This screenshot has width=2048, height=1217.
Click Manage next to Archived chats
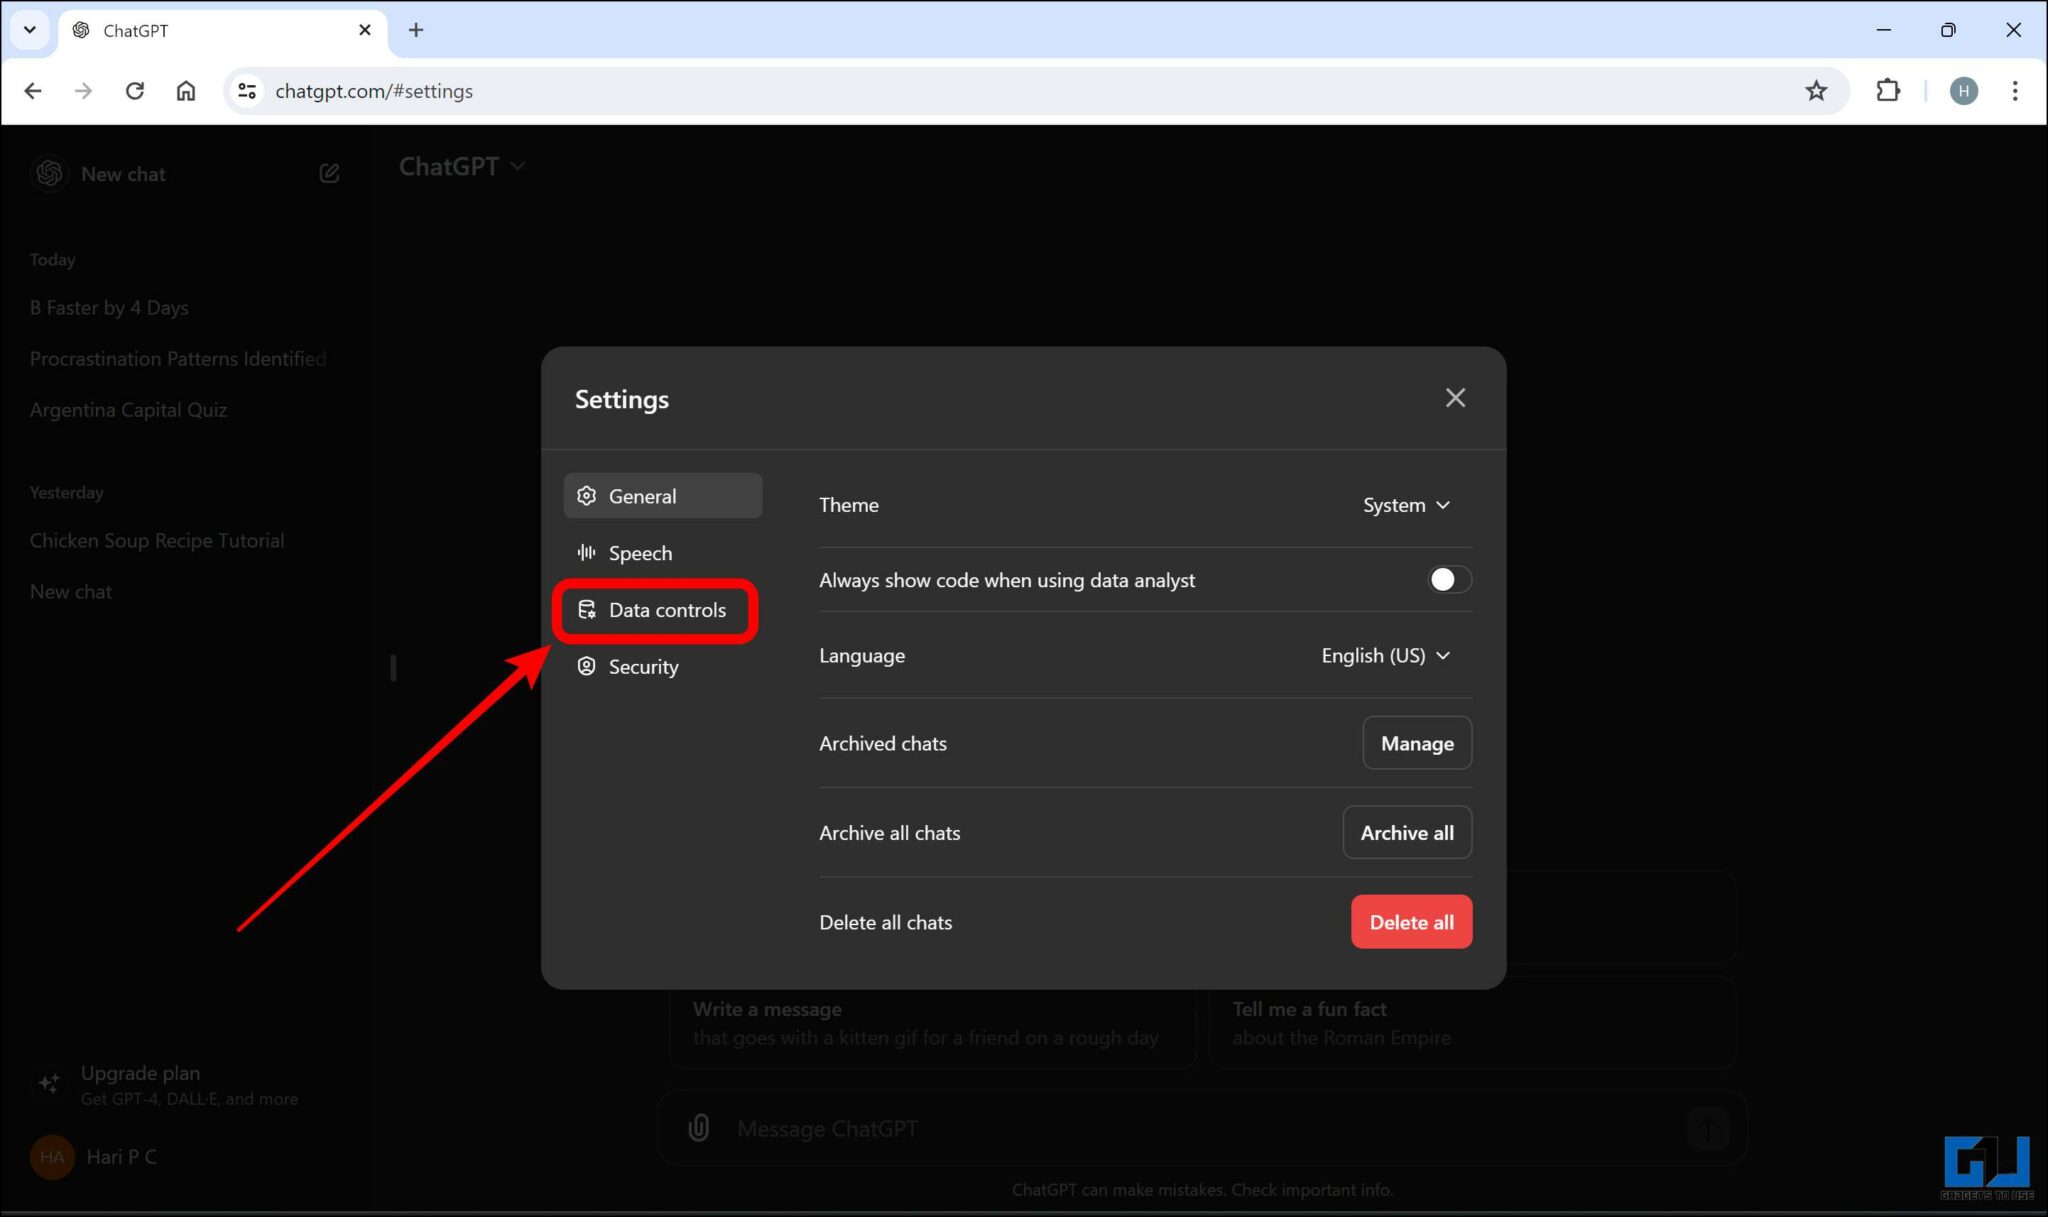click(1416, 743)
